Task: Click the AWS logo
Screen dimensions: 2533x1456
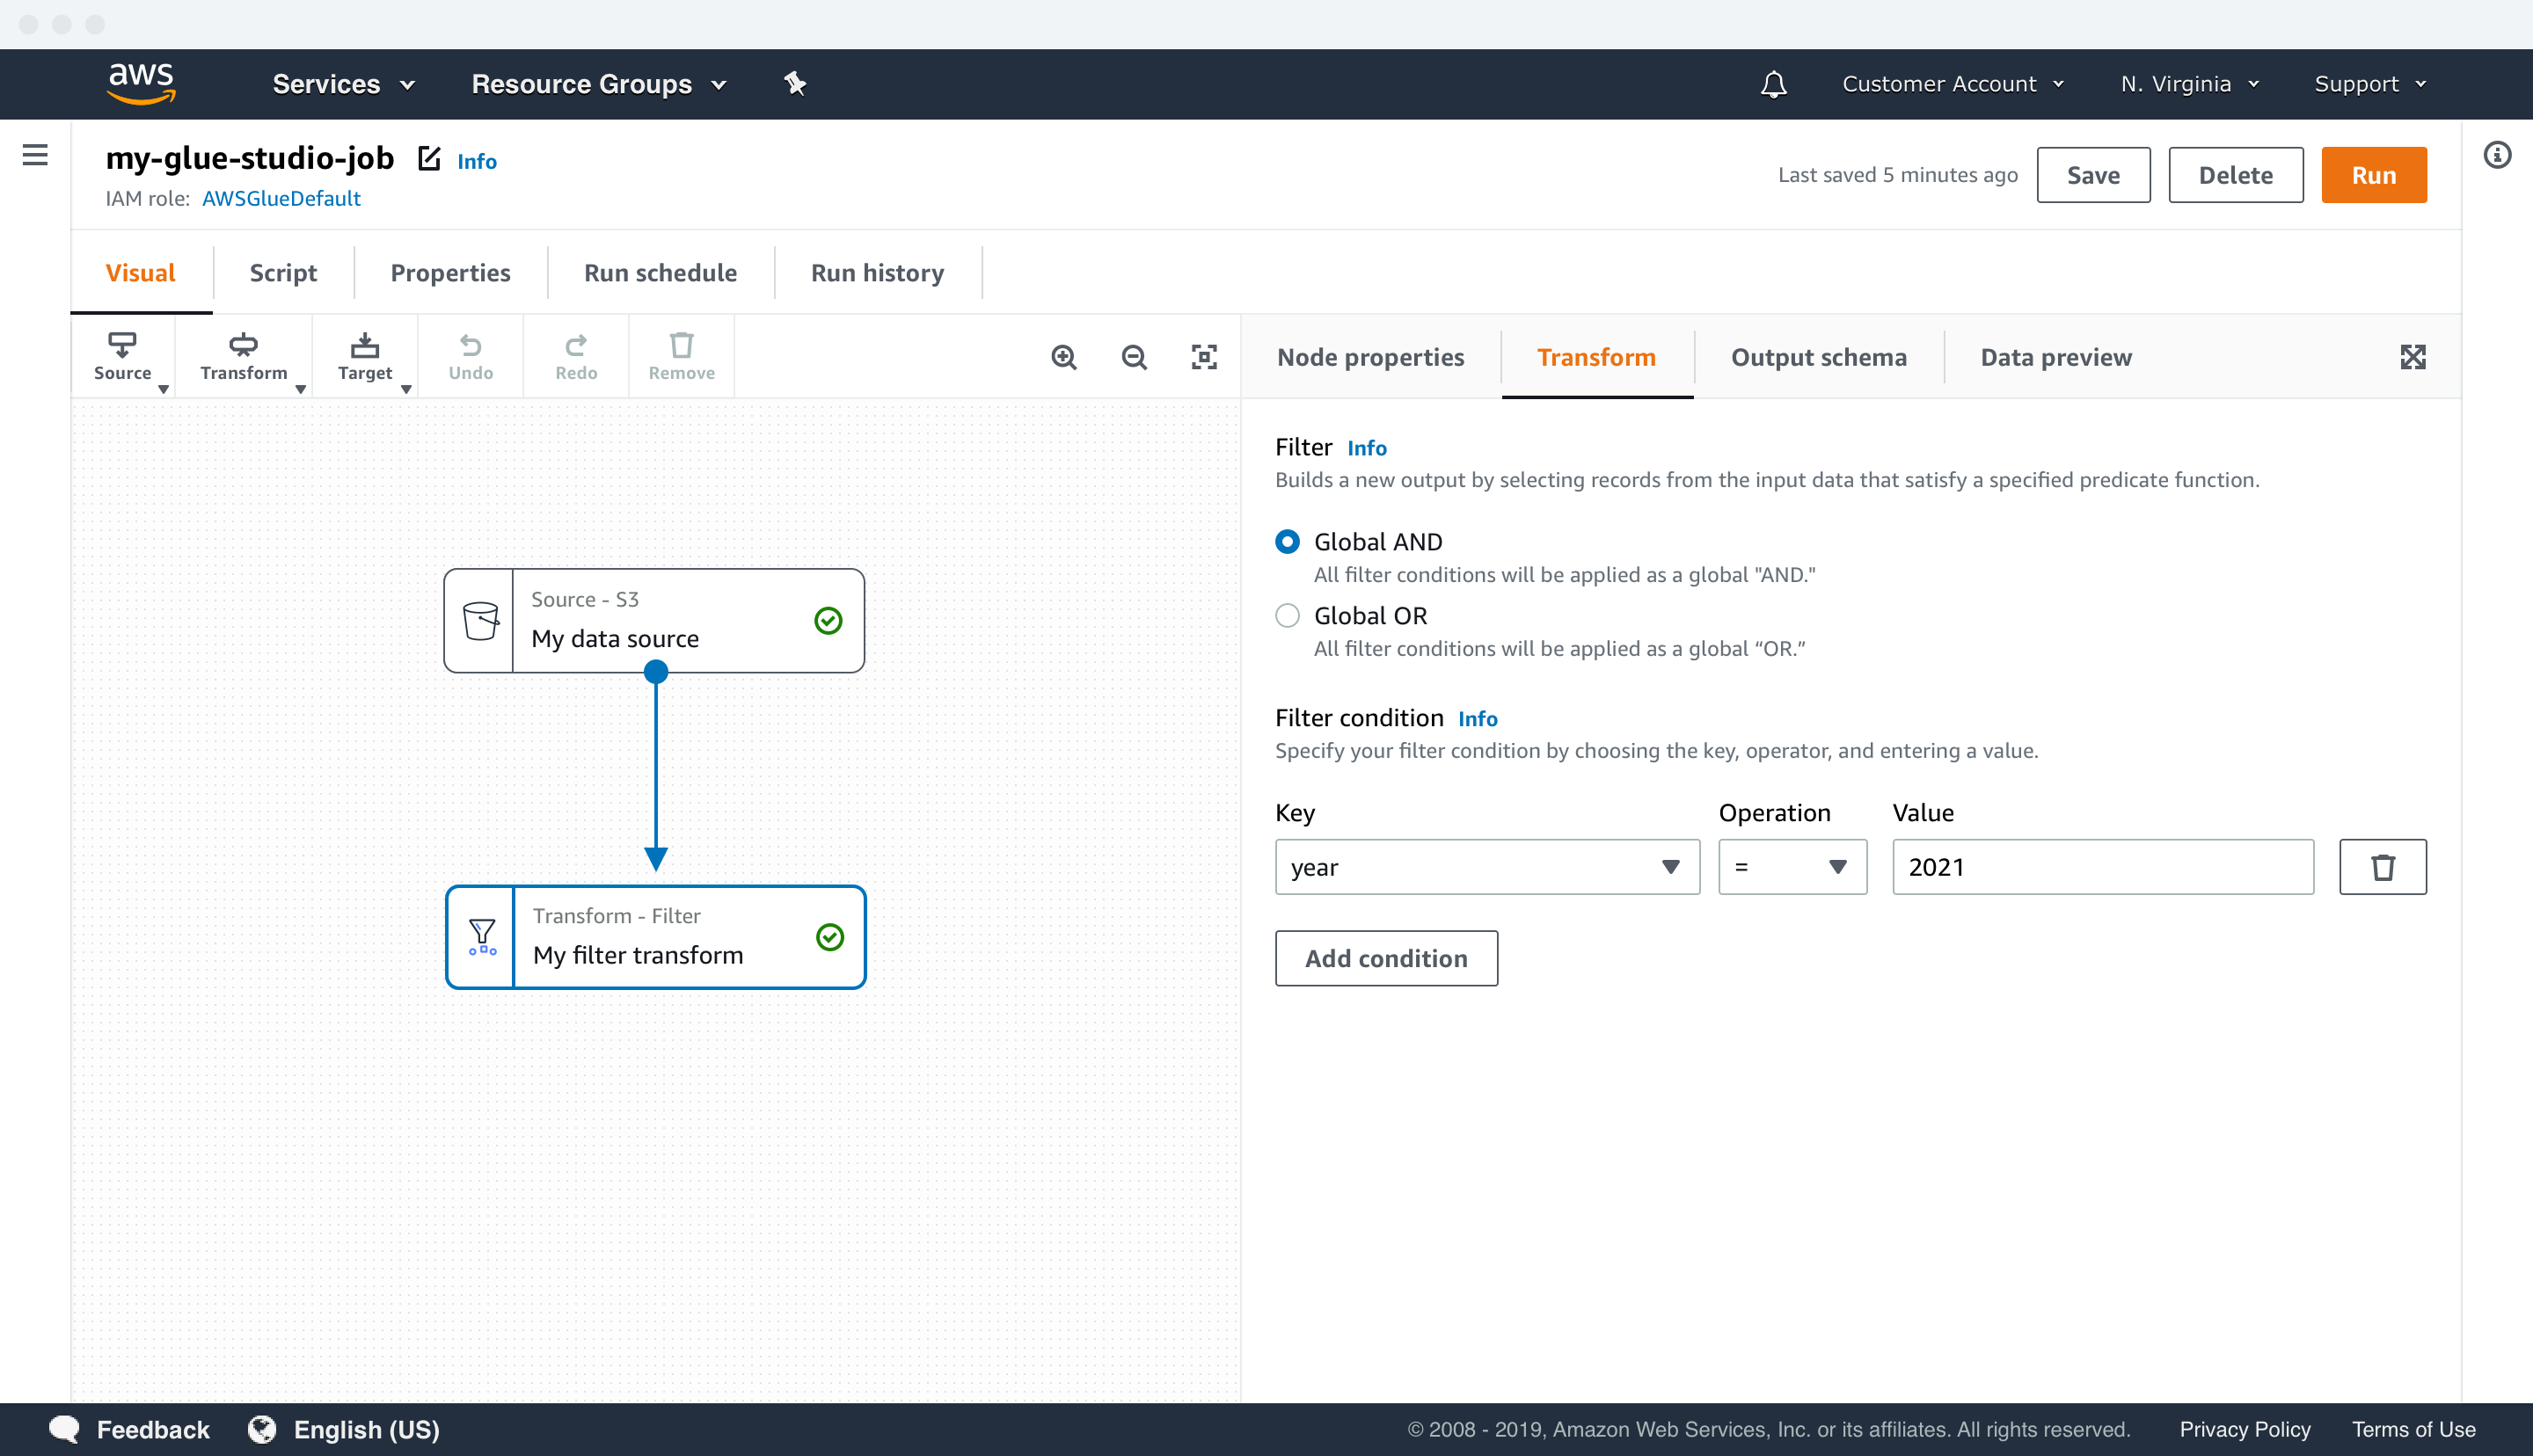Action: (x=141, y=84)
